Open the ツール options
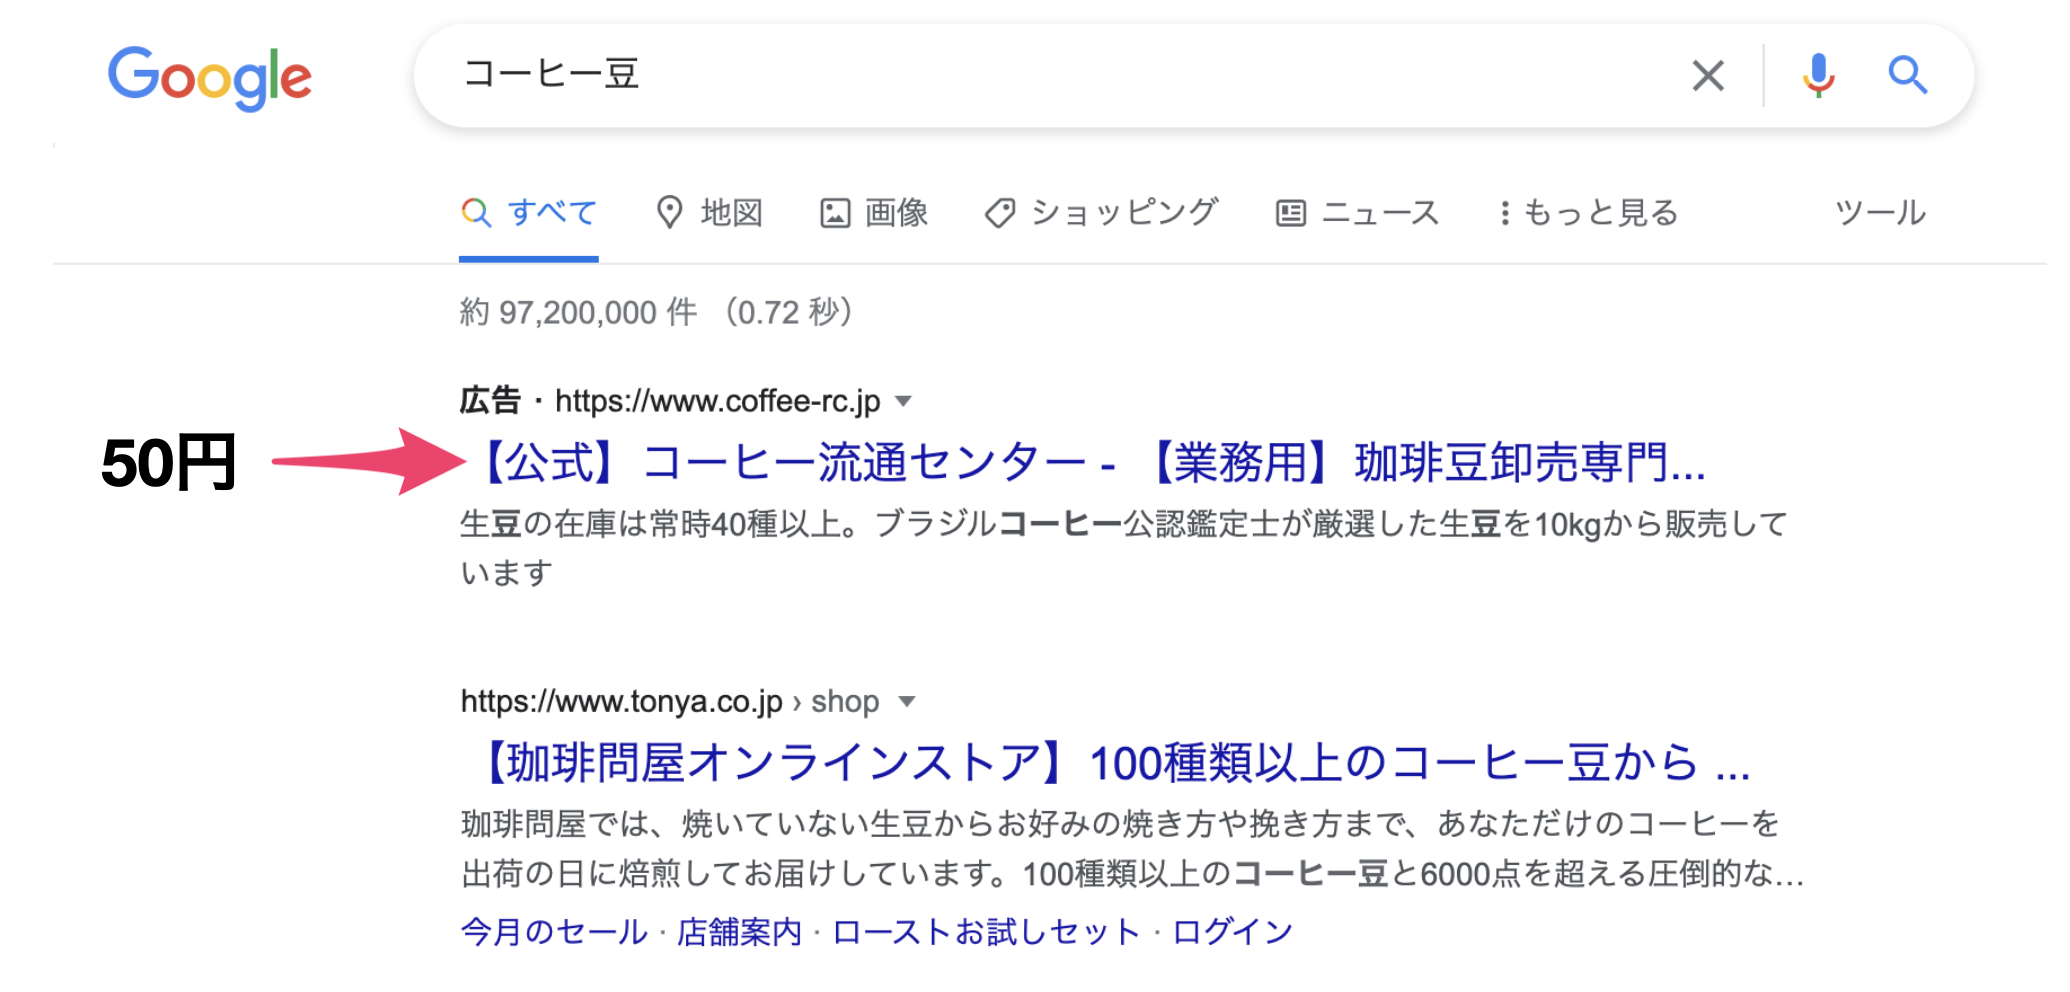Screen dimensions: 2070x992 coord(1880,213)
